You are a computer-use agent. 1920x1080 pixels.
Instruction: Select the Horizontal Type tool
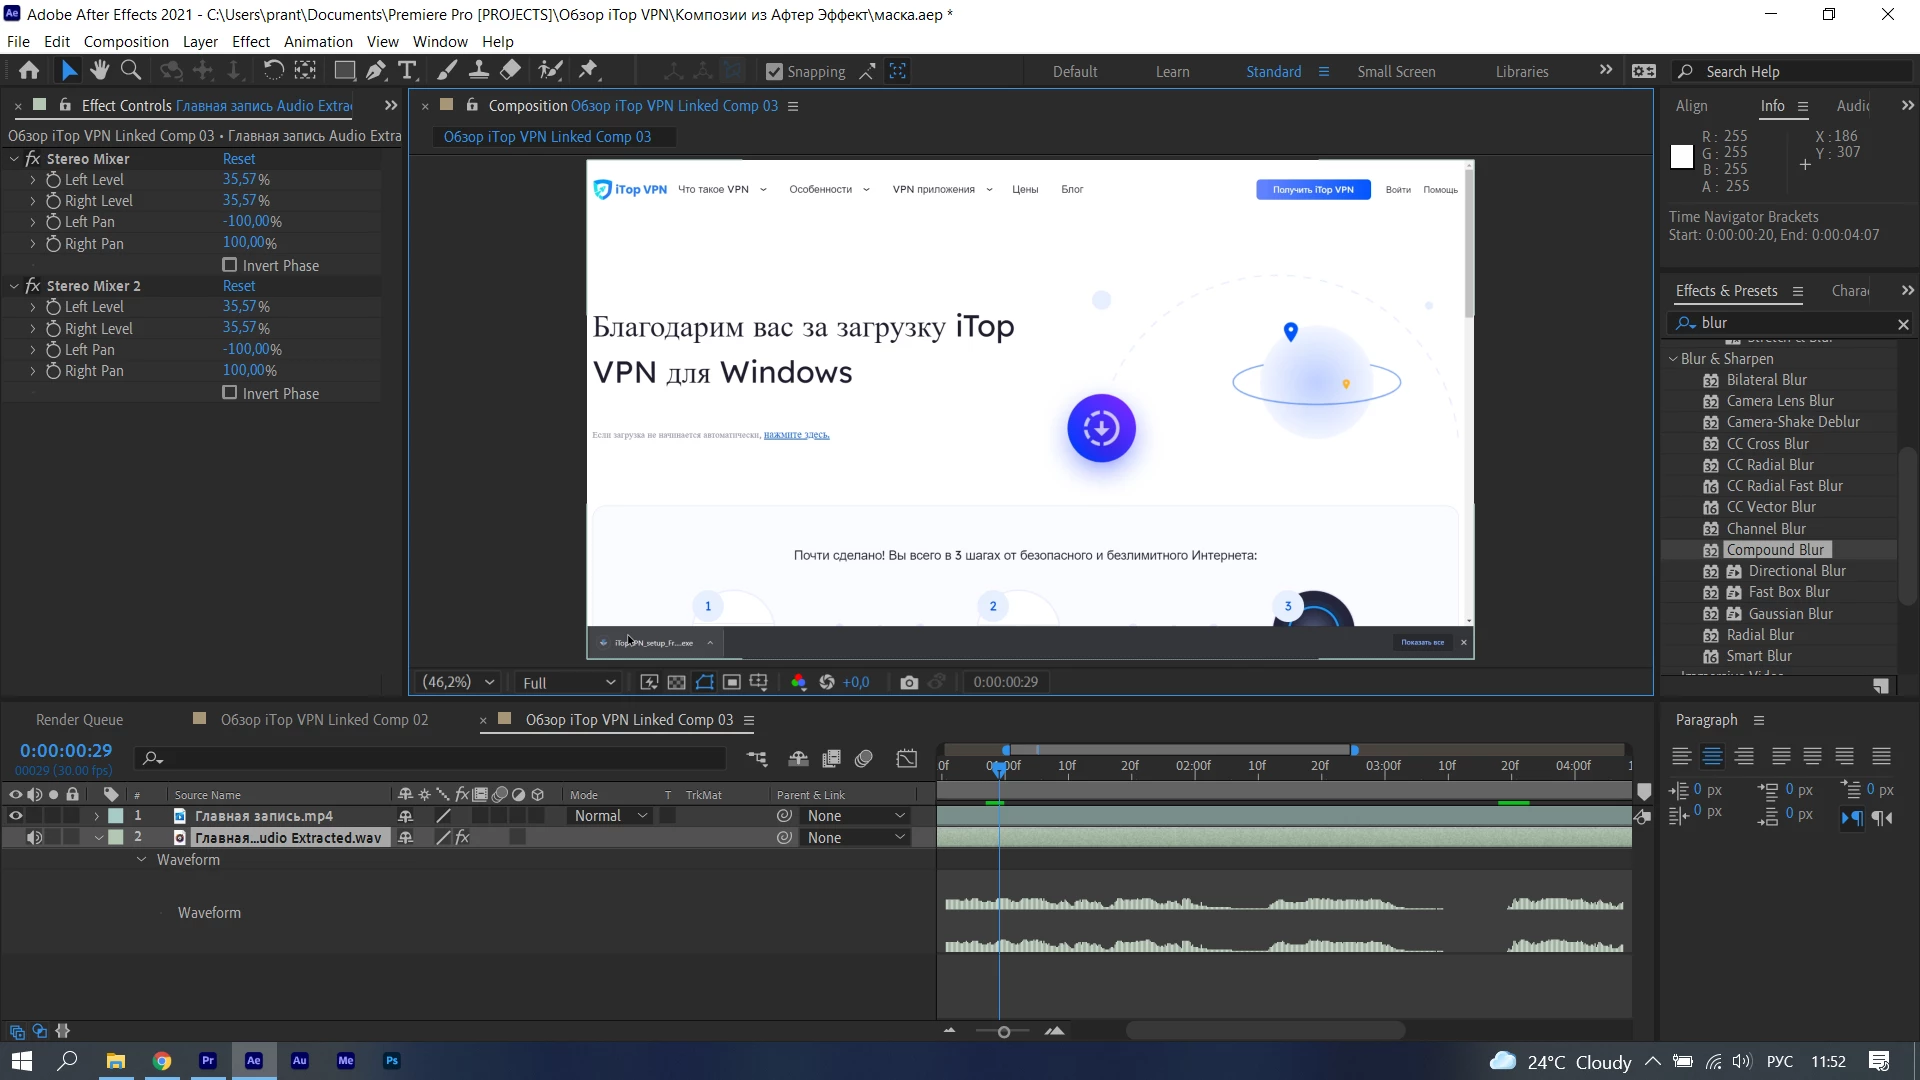pos(407,71)
